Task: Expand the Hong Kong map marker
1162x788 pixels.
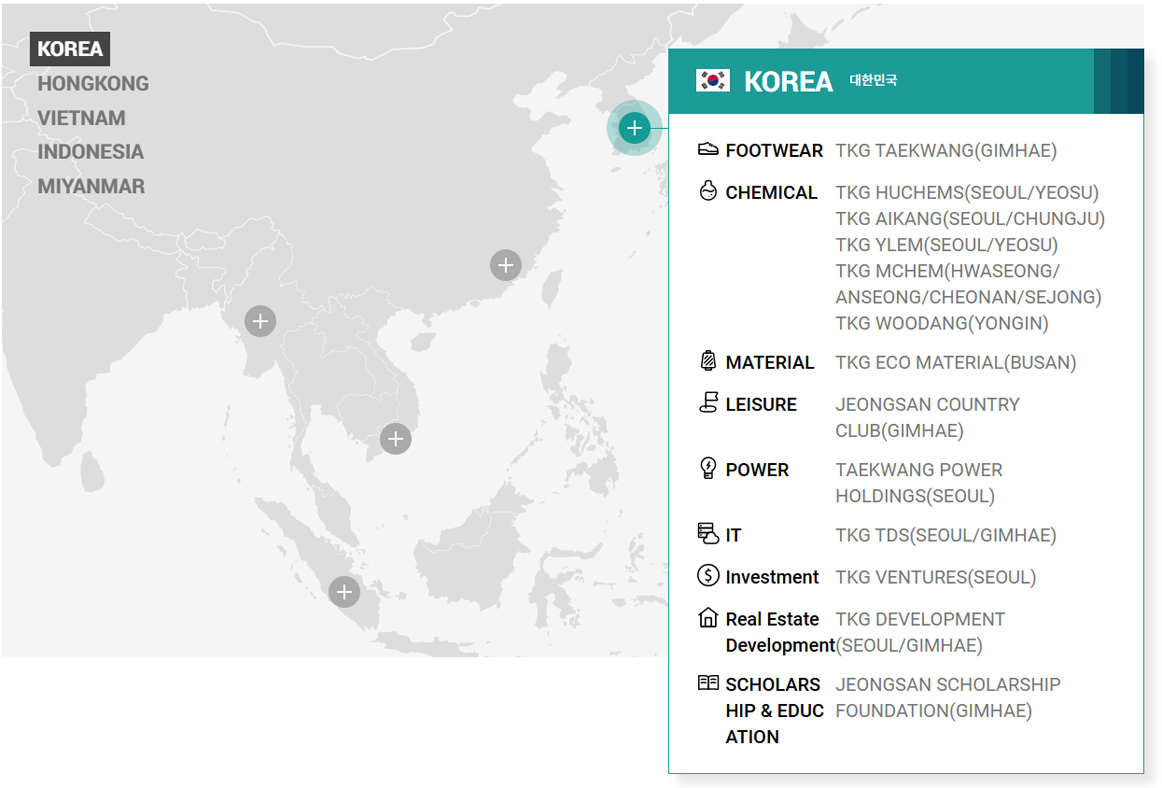Action: pyautogui.click(x=506, y=265)
